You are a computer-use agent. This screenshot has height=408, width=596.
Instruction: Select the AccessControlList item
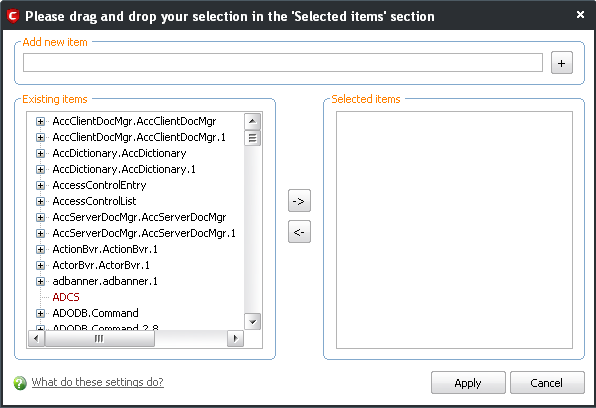click(94, 201)
